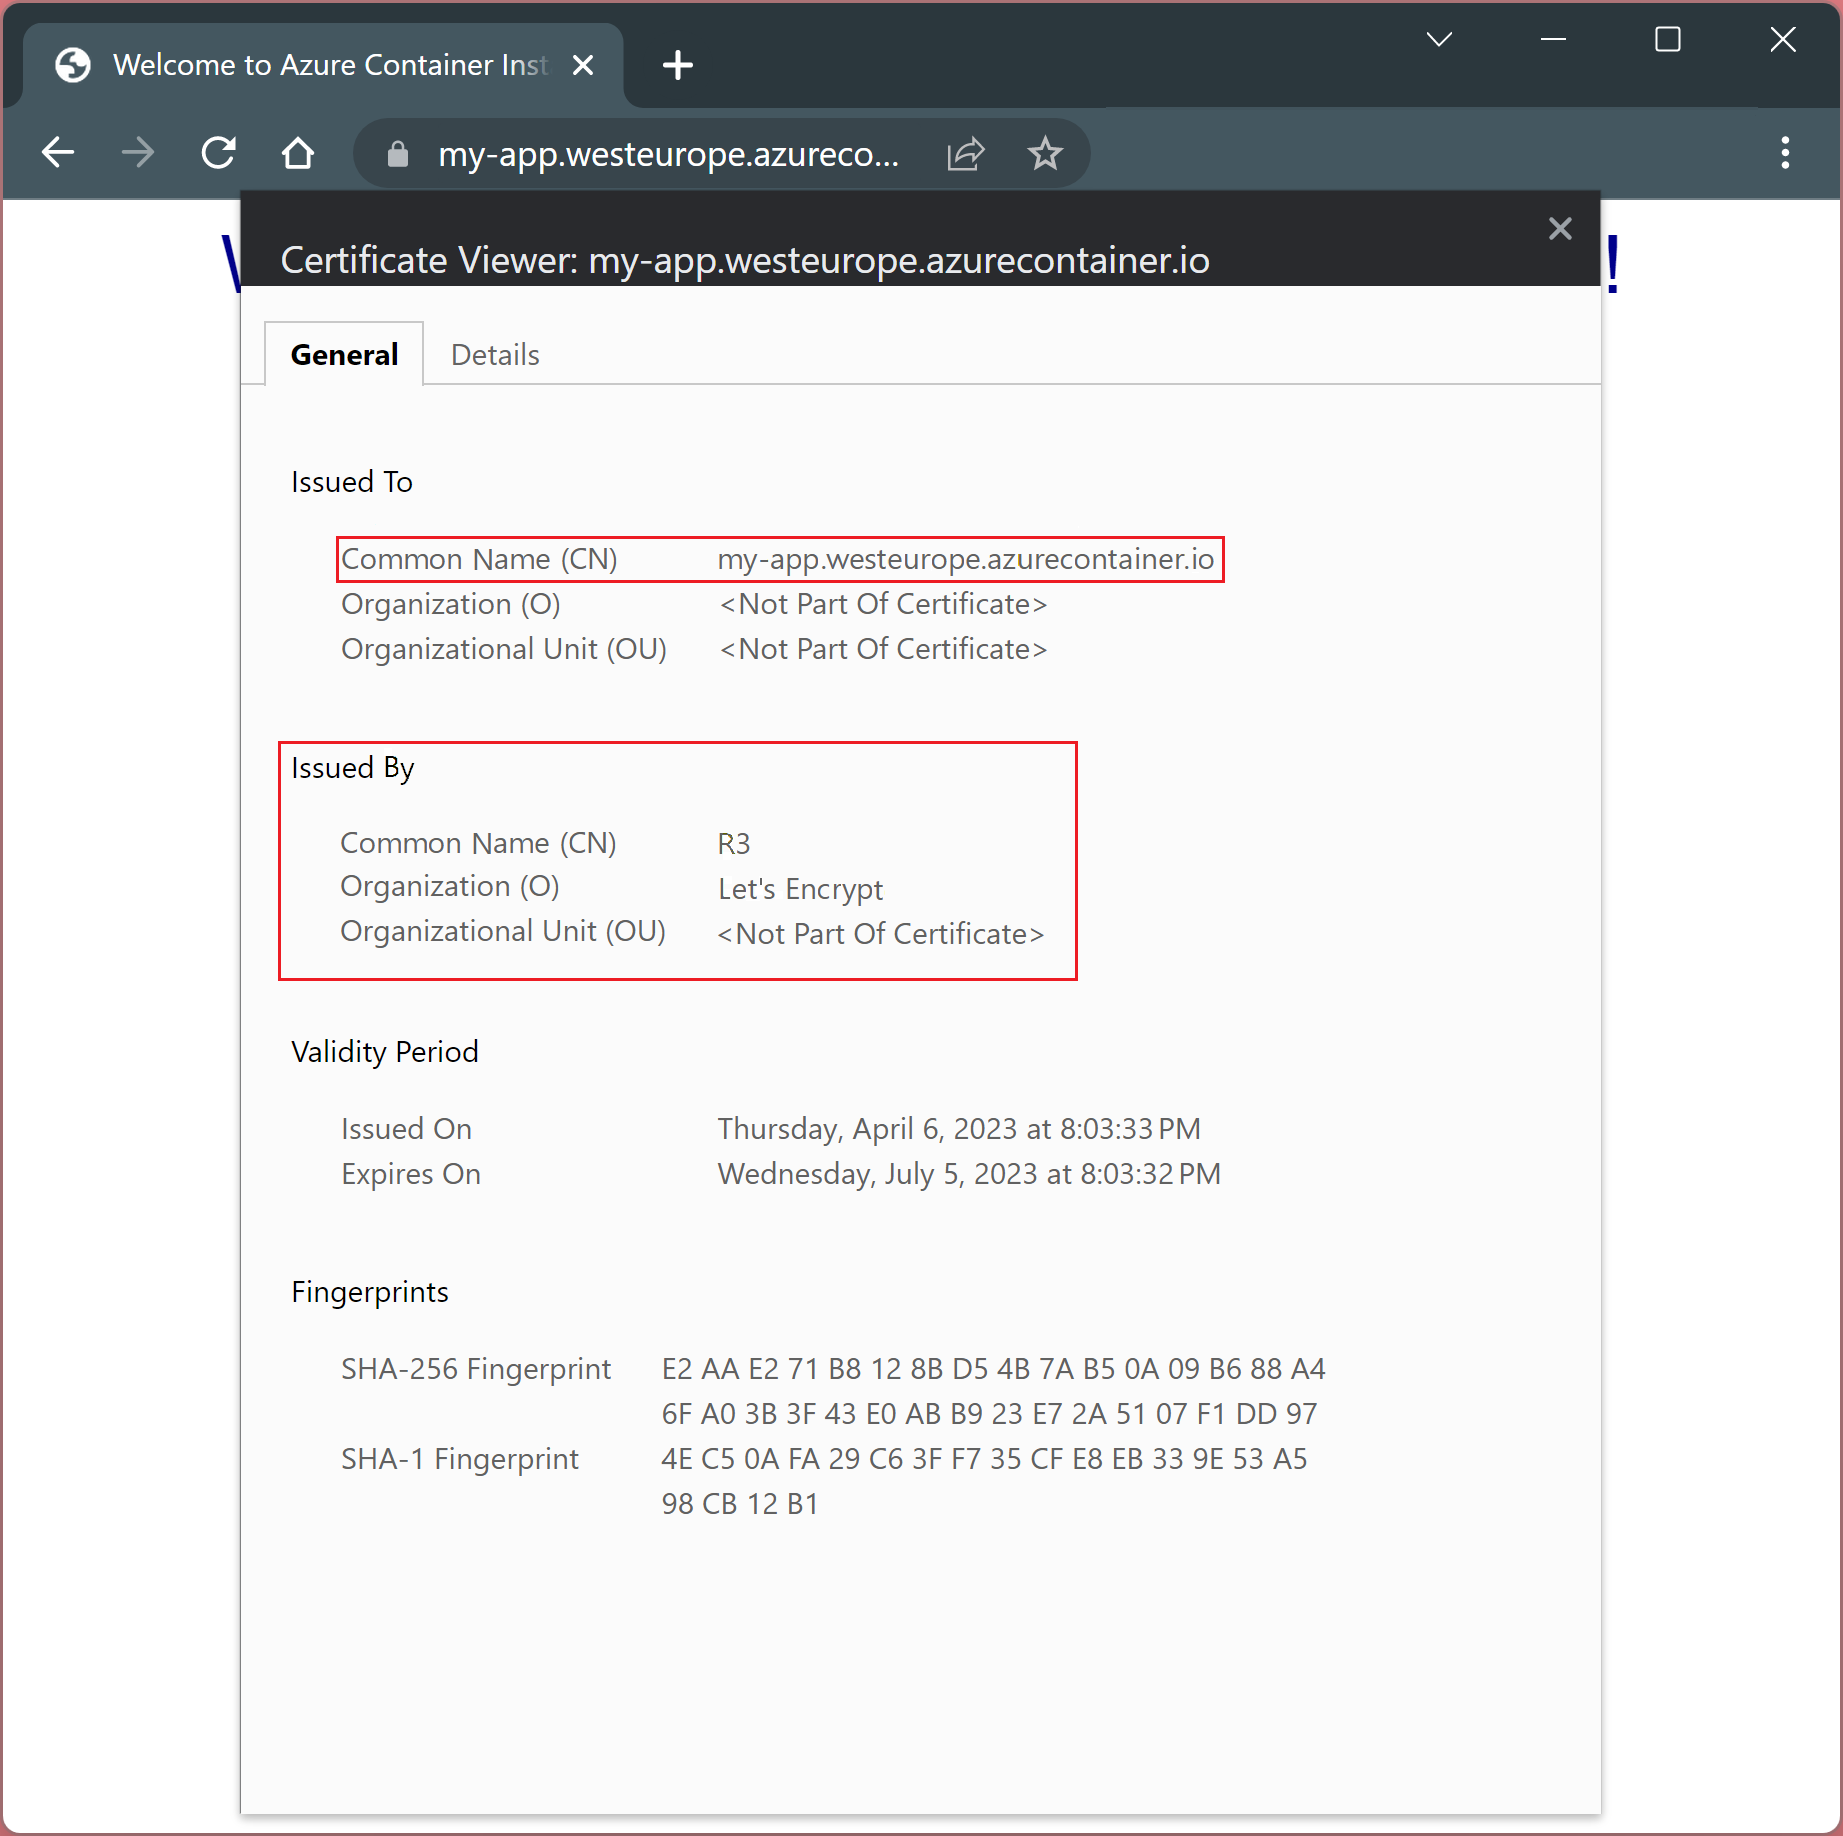The image size is (1843, 1836).
Task: Close the Certificate Viewer dialog
Action: coord(1560,229)
